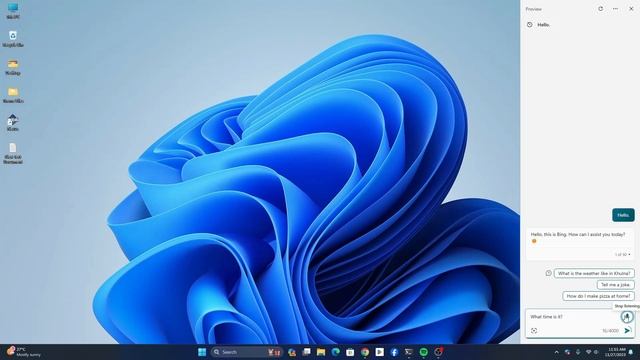The width and height of the screenshot is (640, 360).
Task: Open the recent chat history icon beside Hello
Action: (529, 24)
